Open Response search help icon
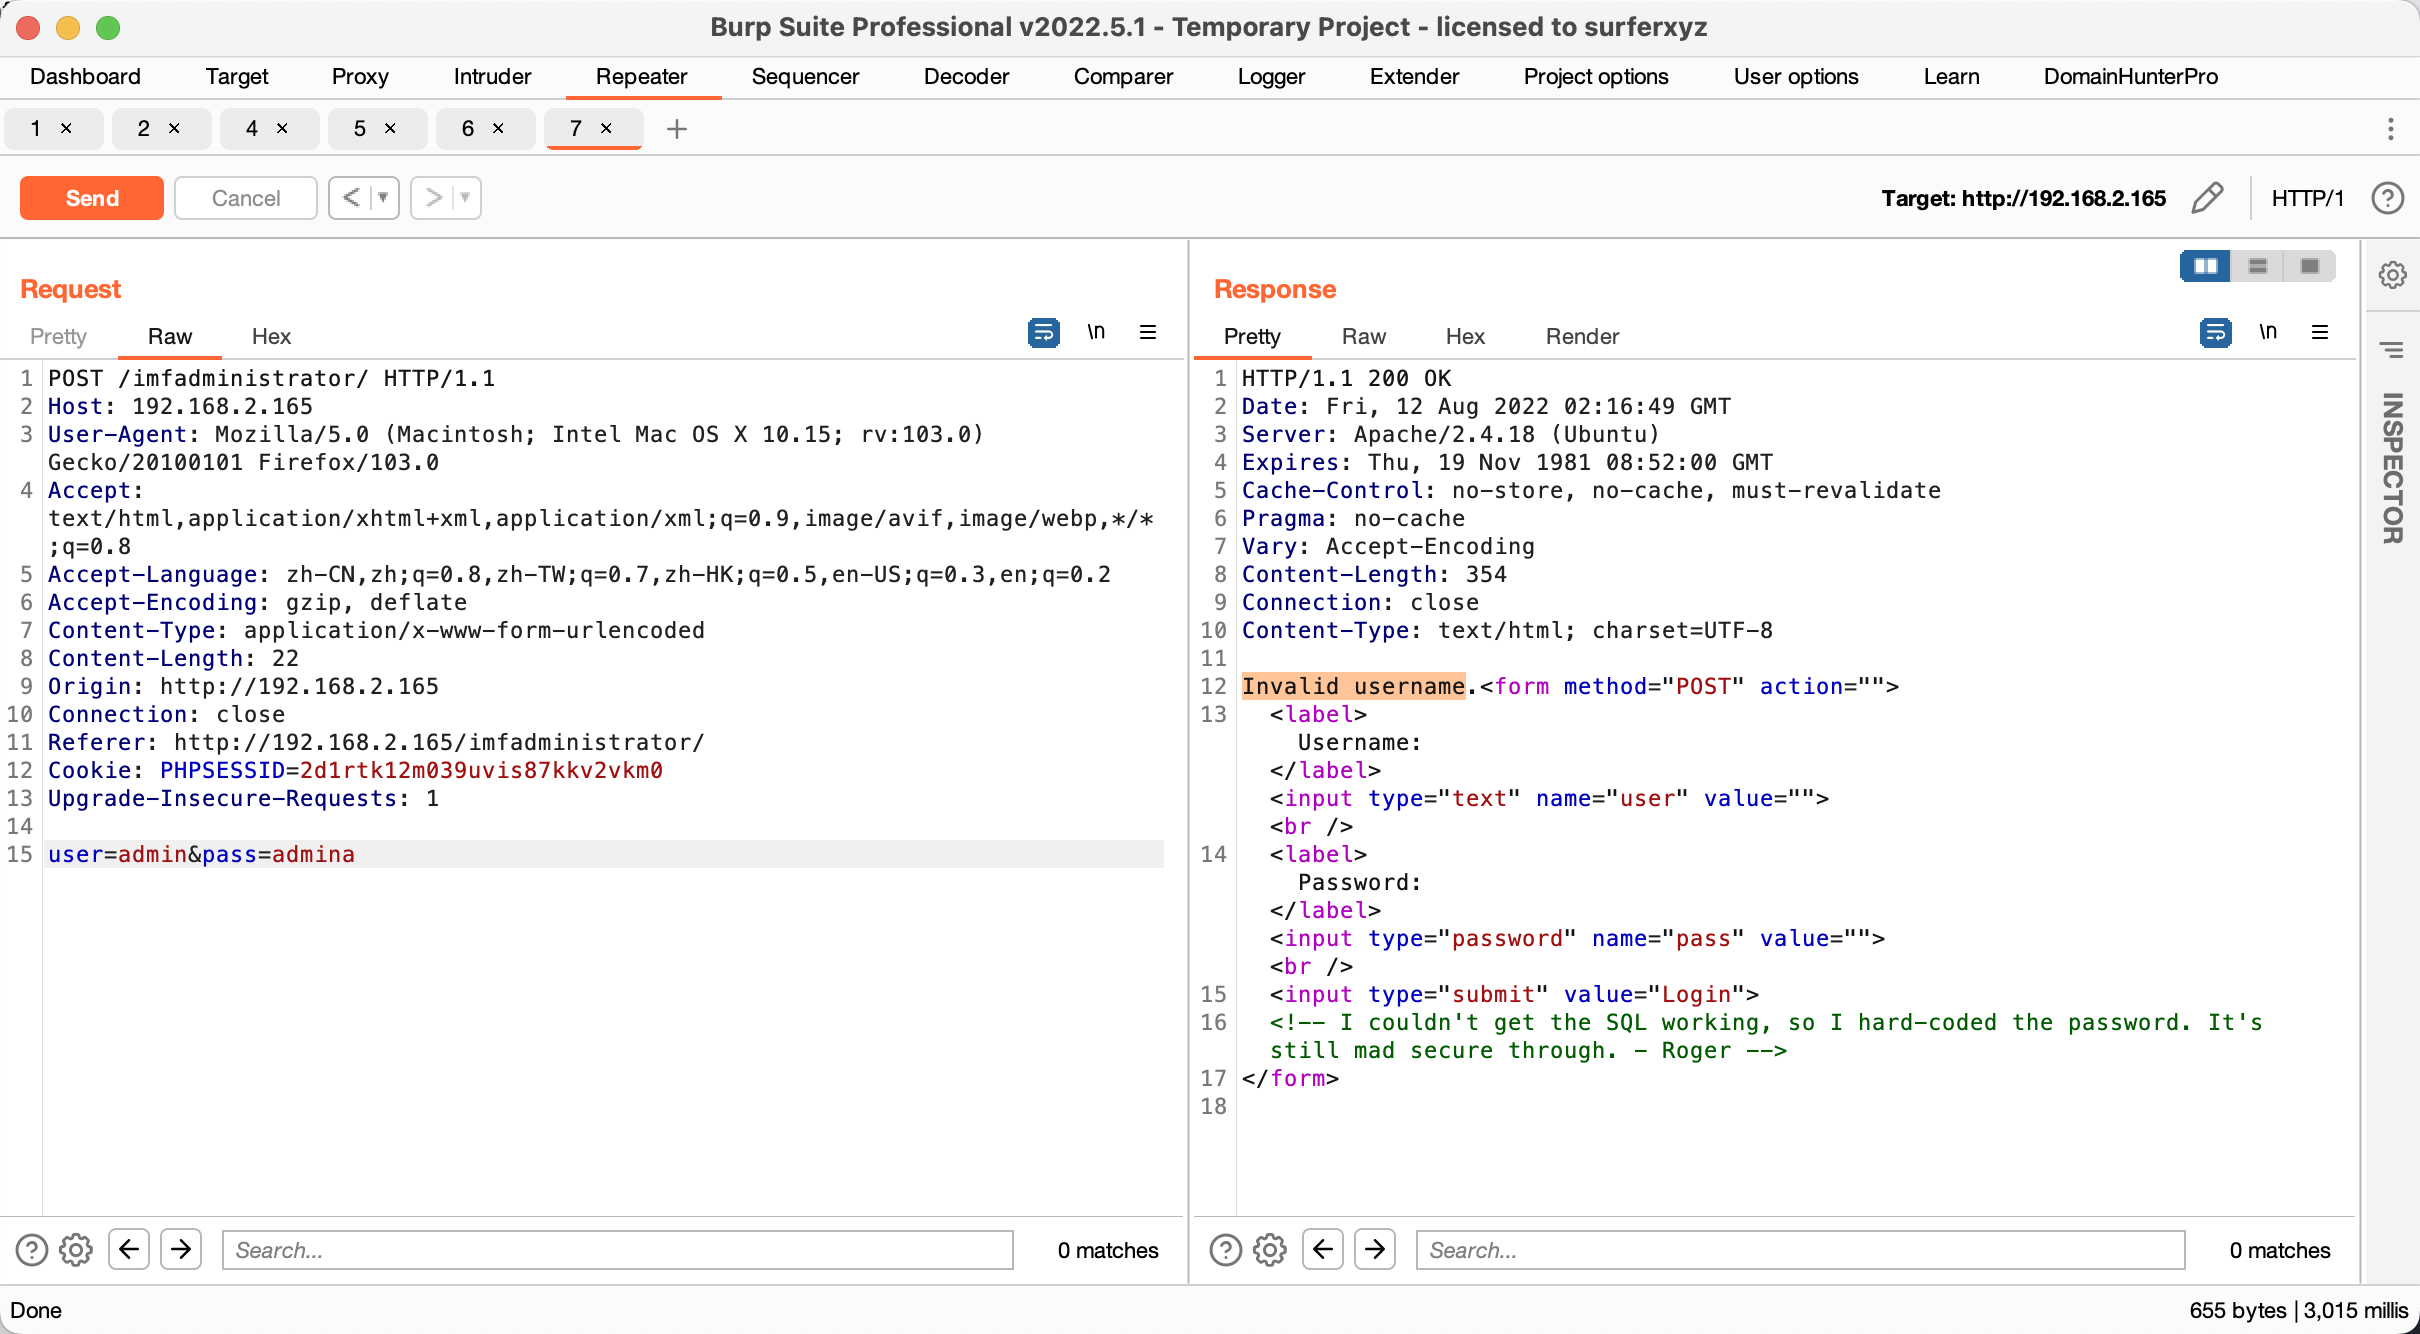This screenshot has width=2420, height=1334. click(x=1226, y=1250)
